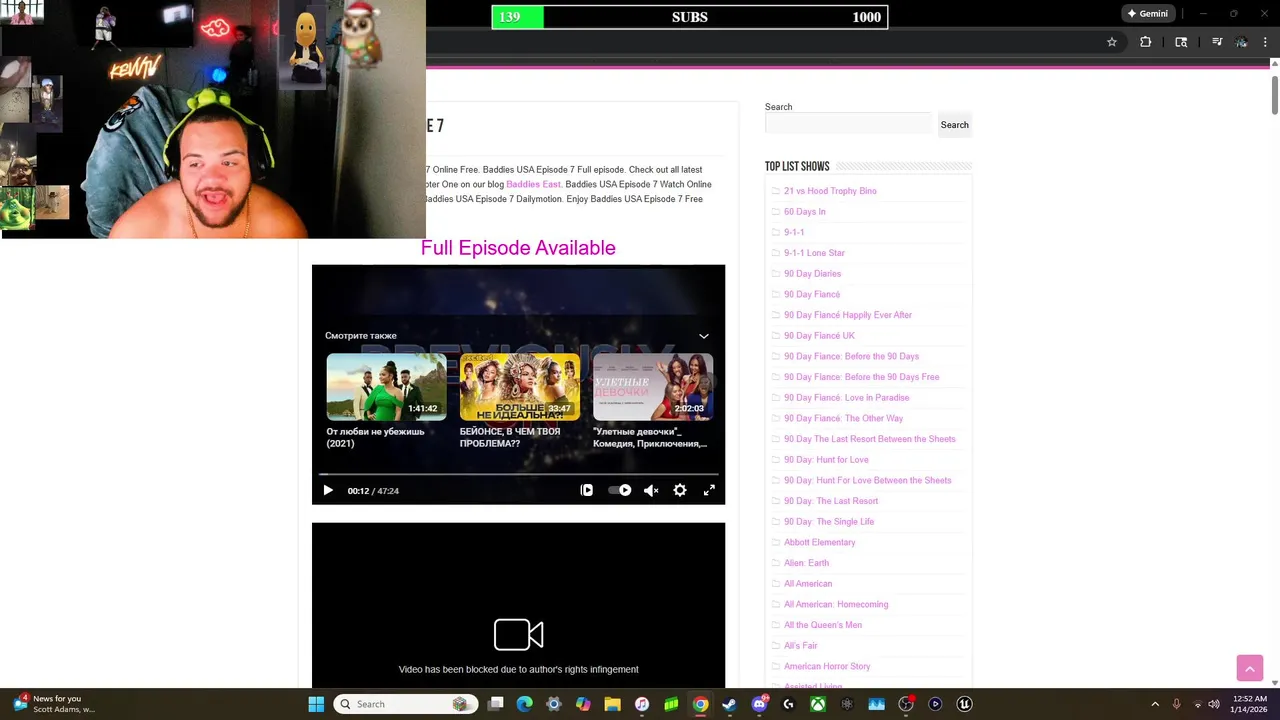Click the microphone icon in system tray

coord(1176,704)
